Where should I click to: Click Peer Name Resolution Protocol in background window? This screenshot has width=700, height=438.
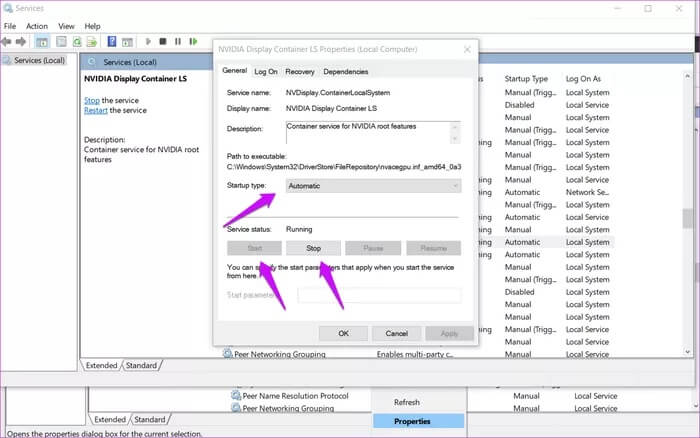tap(295, 396)
